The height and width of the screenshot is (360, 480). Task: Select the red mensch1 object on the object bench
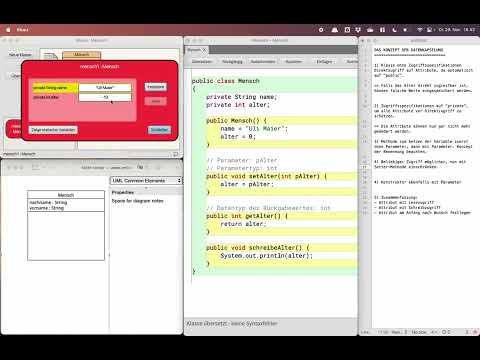point(13,129)
